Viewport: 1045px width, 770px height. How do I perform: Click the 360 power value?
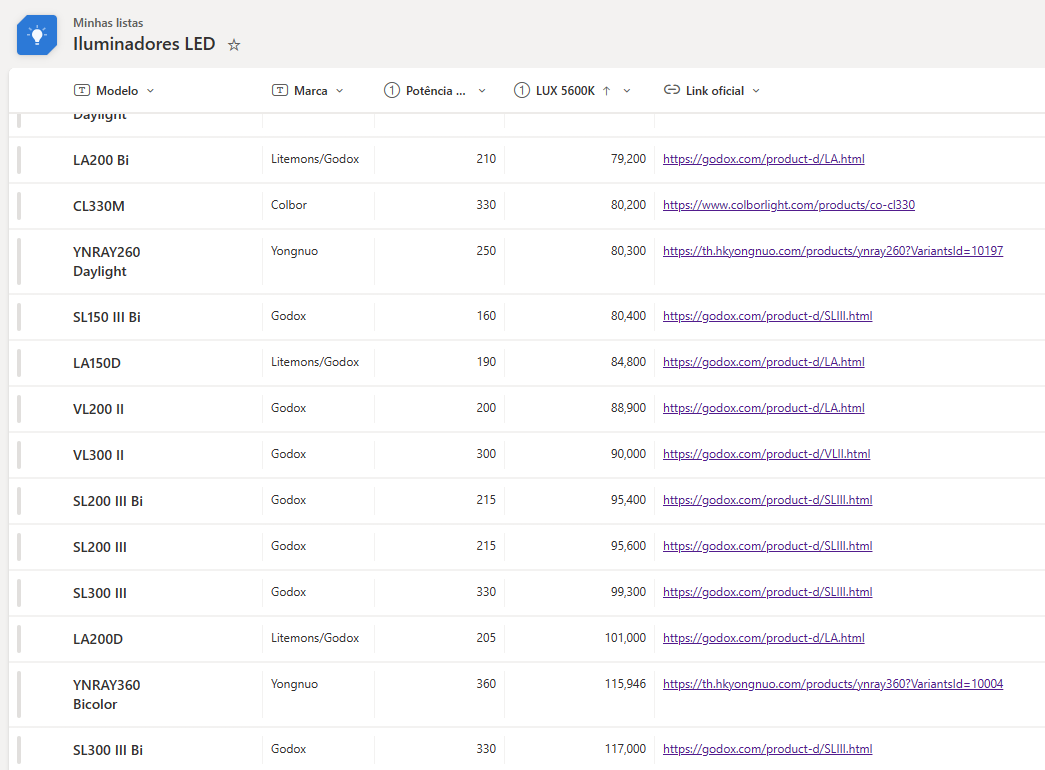tap(486, 683)
